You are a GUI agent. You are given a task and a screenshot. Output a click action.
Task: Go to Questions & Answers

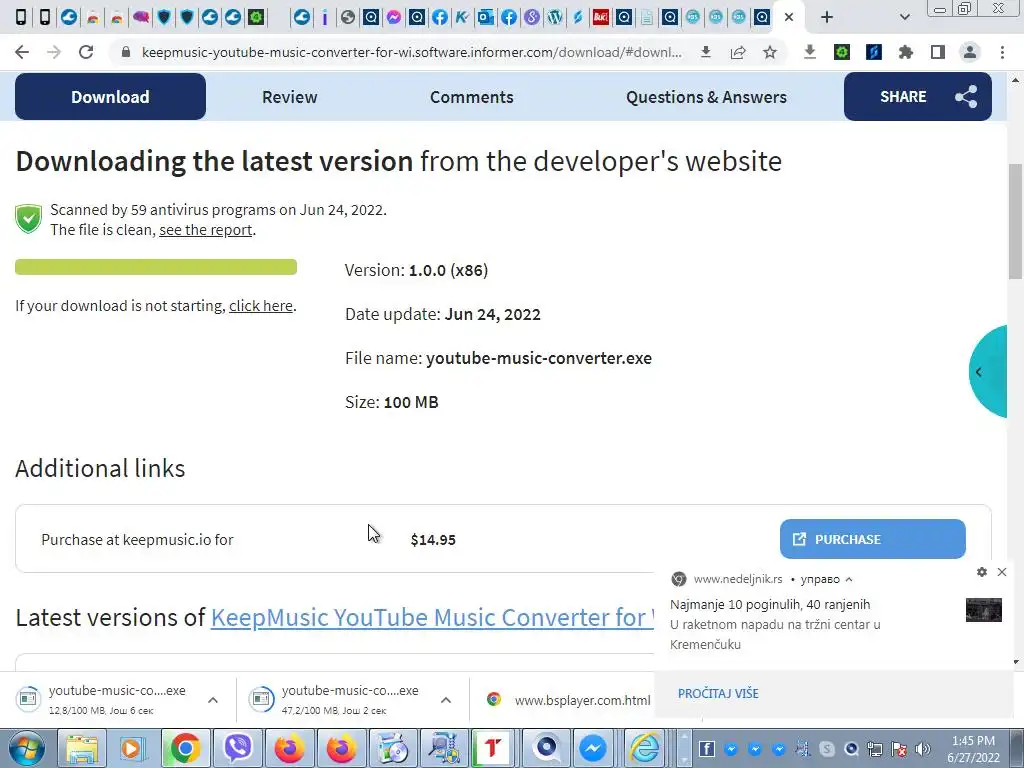(x=706, y=97)
